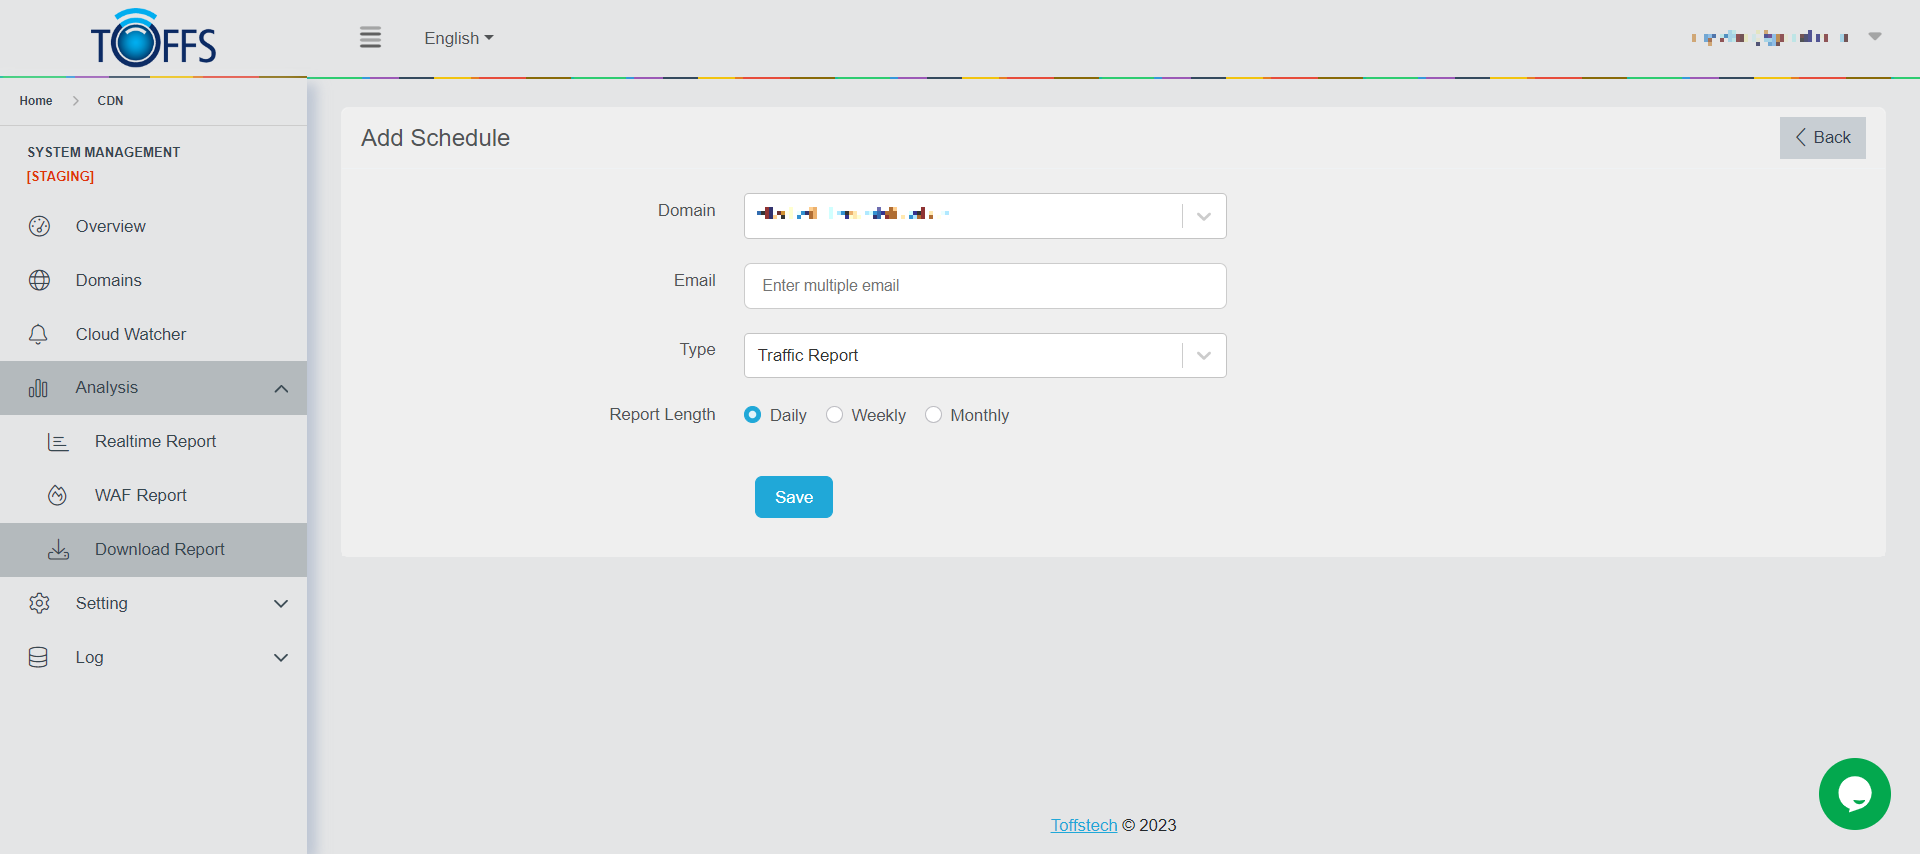1920x854 pixels.
Task: Open the green chat bubble widget
Action: [x=1854, y=794]
